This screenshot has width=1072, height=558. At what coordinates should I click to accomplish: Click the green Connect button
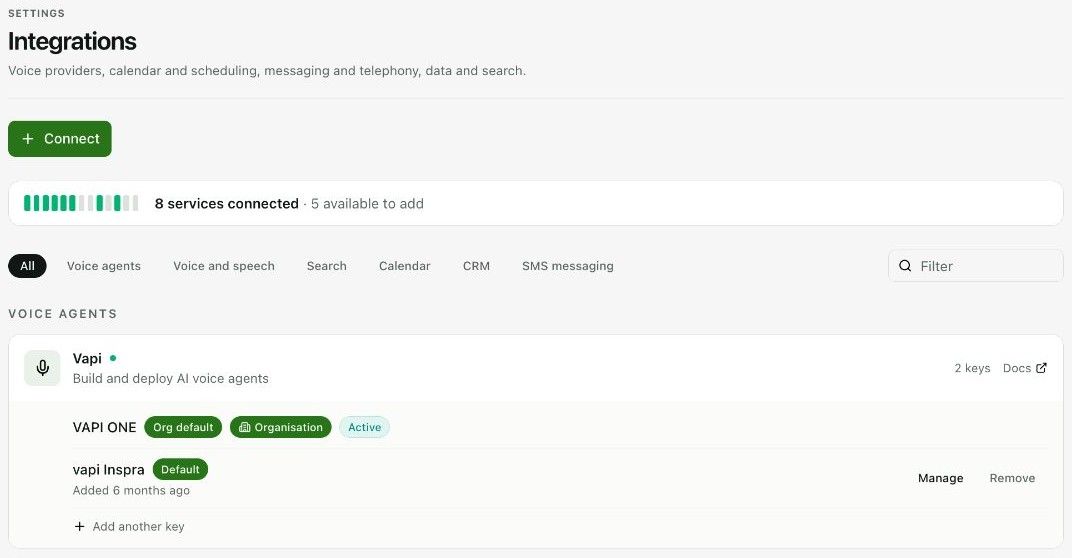click(x=59, y=139)
